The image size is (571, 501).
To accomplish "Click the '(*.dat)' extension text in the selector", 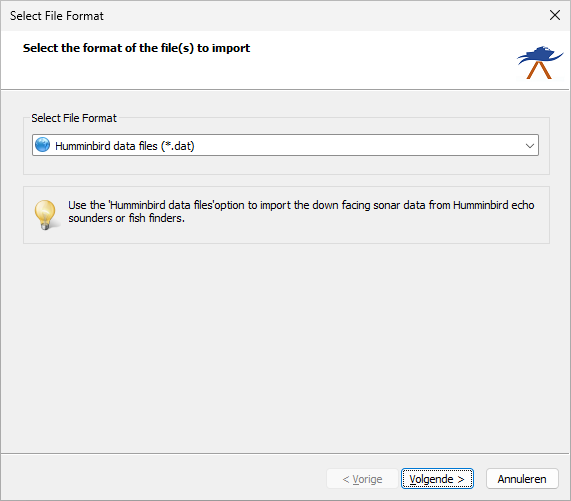I will coord(178,146).
